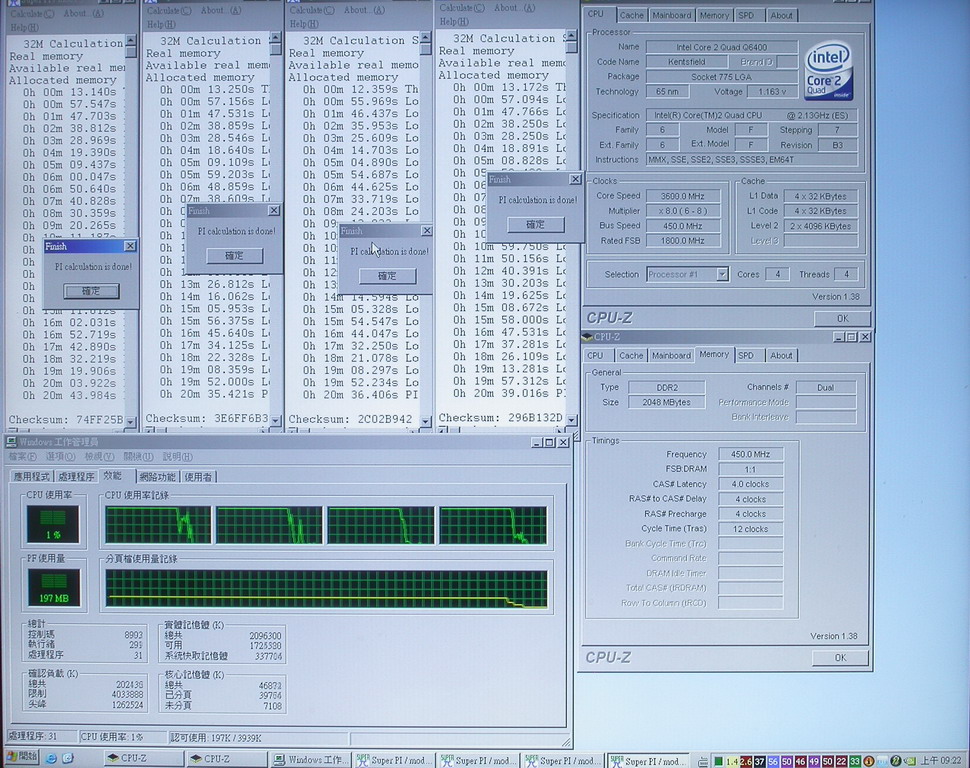Image resolution: width=970 pixels, height=768 pixels.
Task: Click OK in upper CPU-Z window
Action: tap(843, 318)
